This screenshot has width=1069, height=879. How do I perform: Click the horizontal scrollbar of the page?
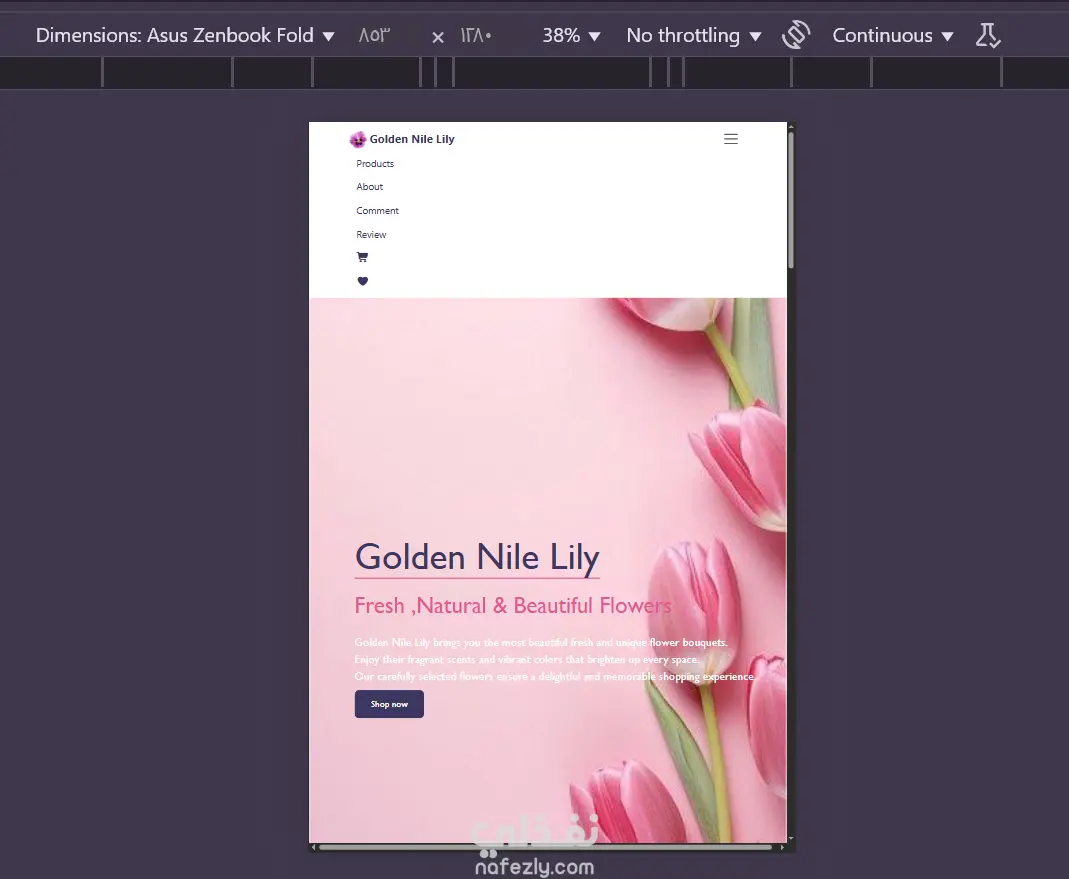545,848
